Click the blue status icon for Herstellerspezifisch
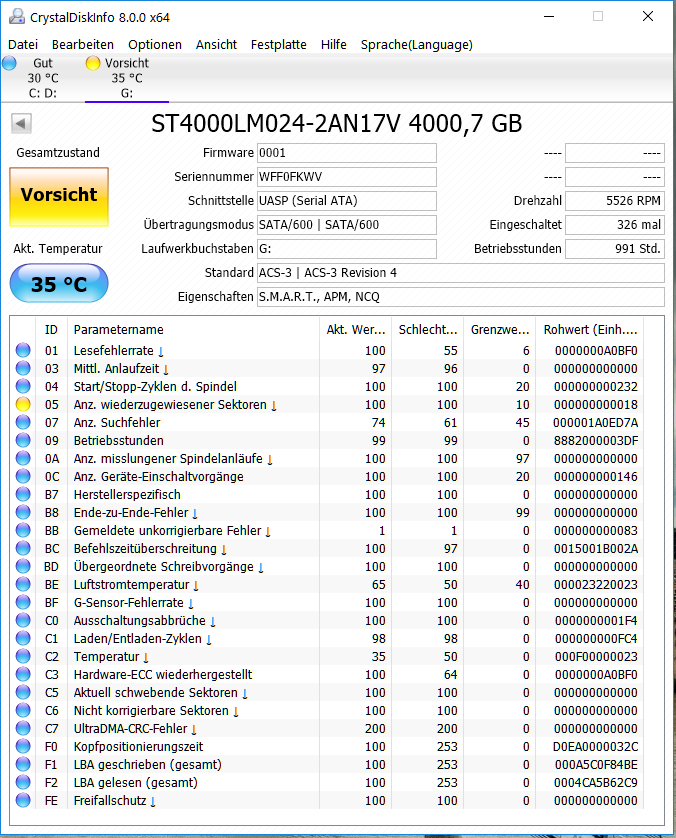676x838 pixels. [23, 494]
